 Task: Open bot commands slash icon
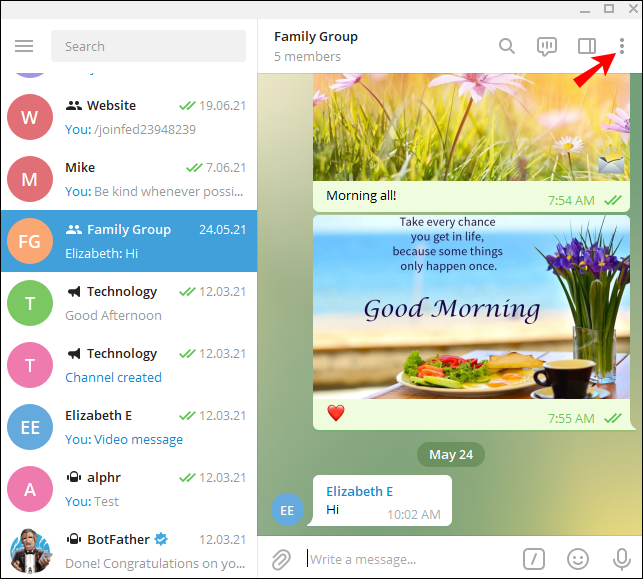pyautogui.click(x=534, y=559)
